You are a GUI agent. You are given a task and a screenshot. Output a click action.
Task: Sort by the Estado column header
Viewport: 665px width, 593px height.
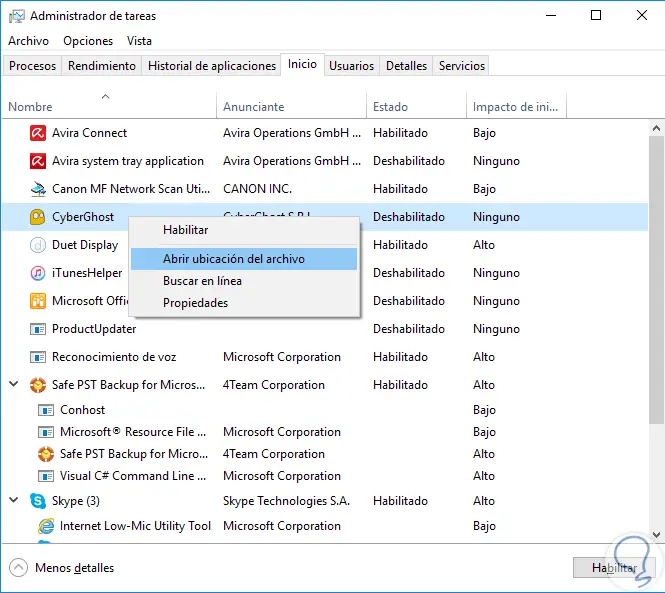416,106
